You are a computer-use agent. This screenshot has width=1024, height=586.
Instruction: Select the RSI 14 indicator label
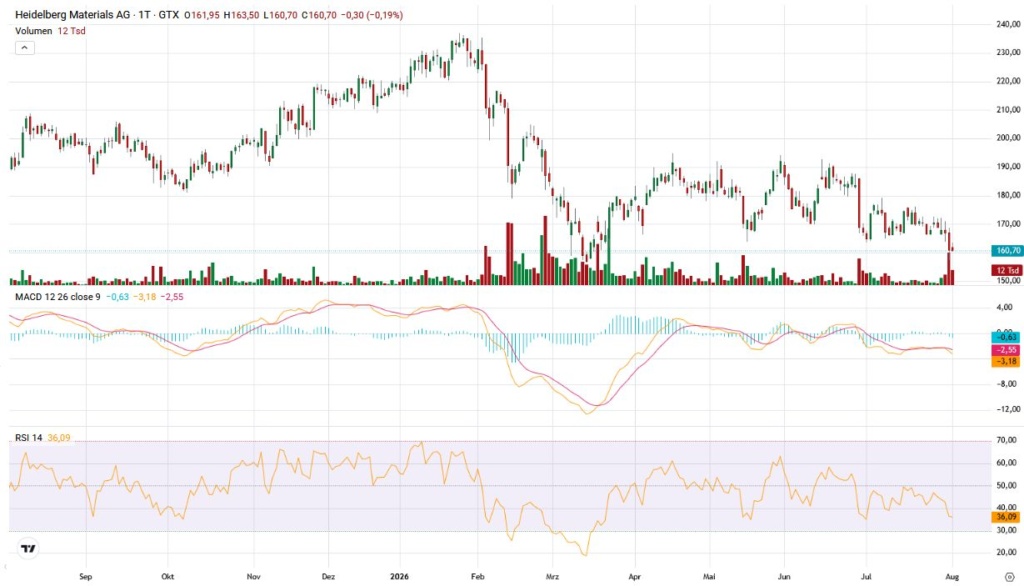[28, 438]
